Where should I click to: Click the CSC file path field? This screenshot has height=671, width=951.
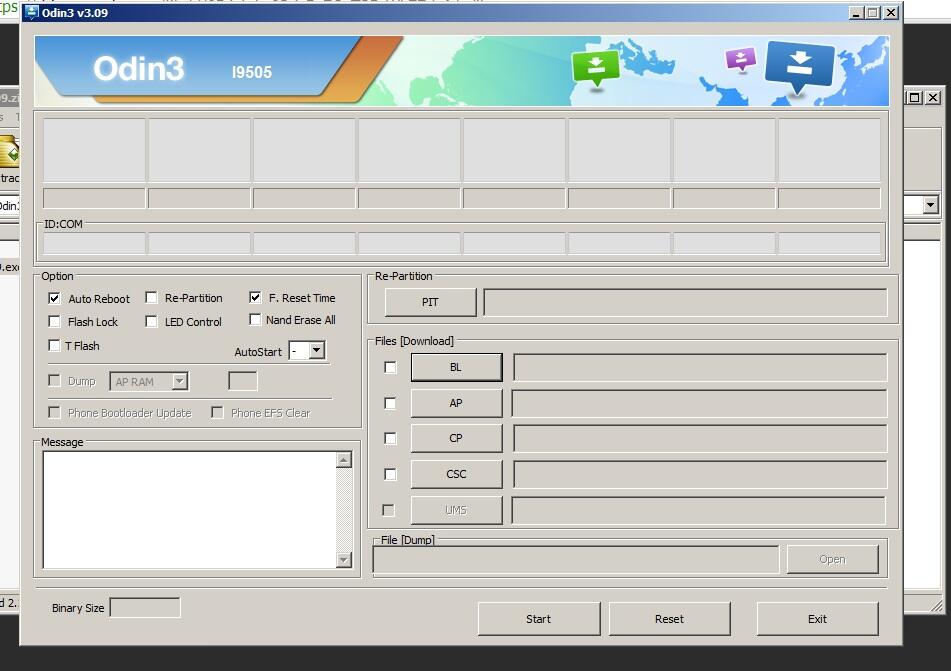700,474
